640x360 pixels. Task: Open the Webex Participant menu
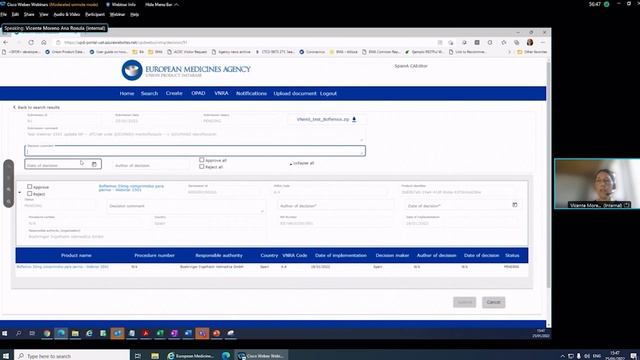click(x=95, y=14)
